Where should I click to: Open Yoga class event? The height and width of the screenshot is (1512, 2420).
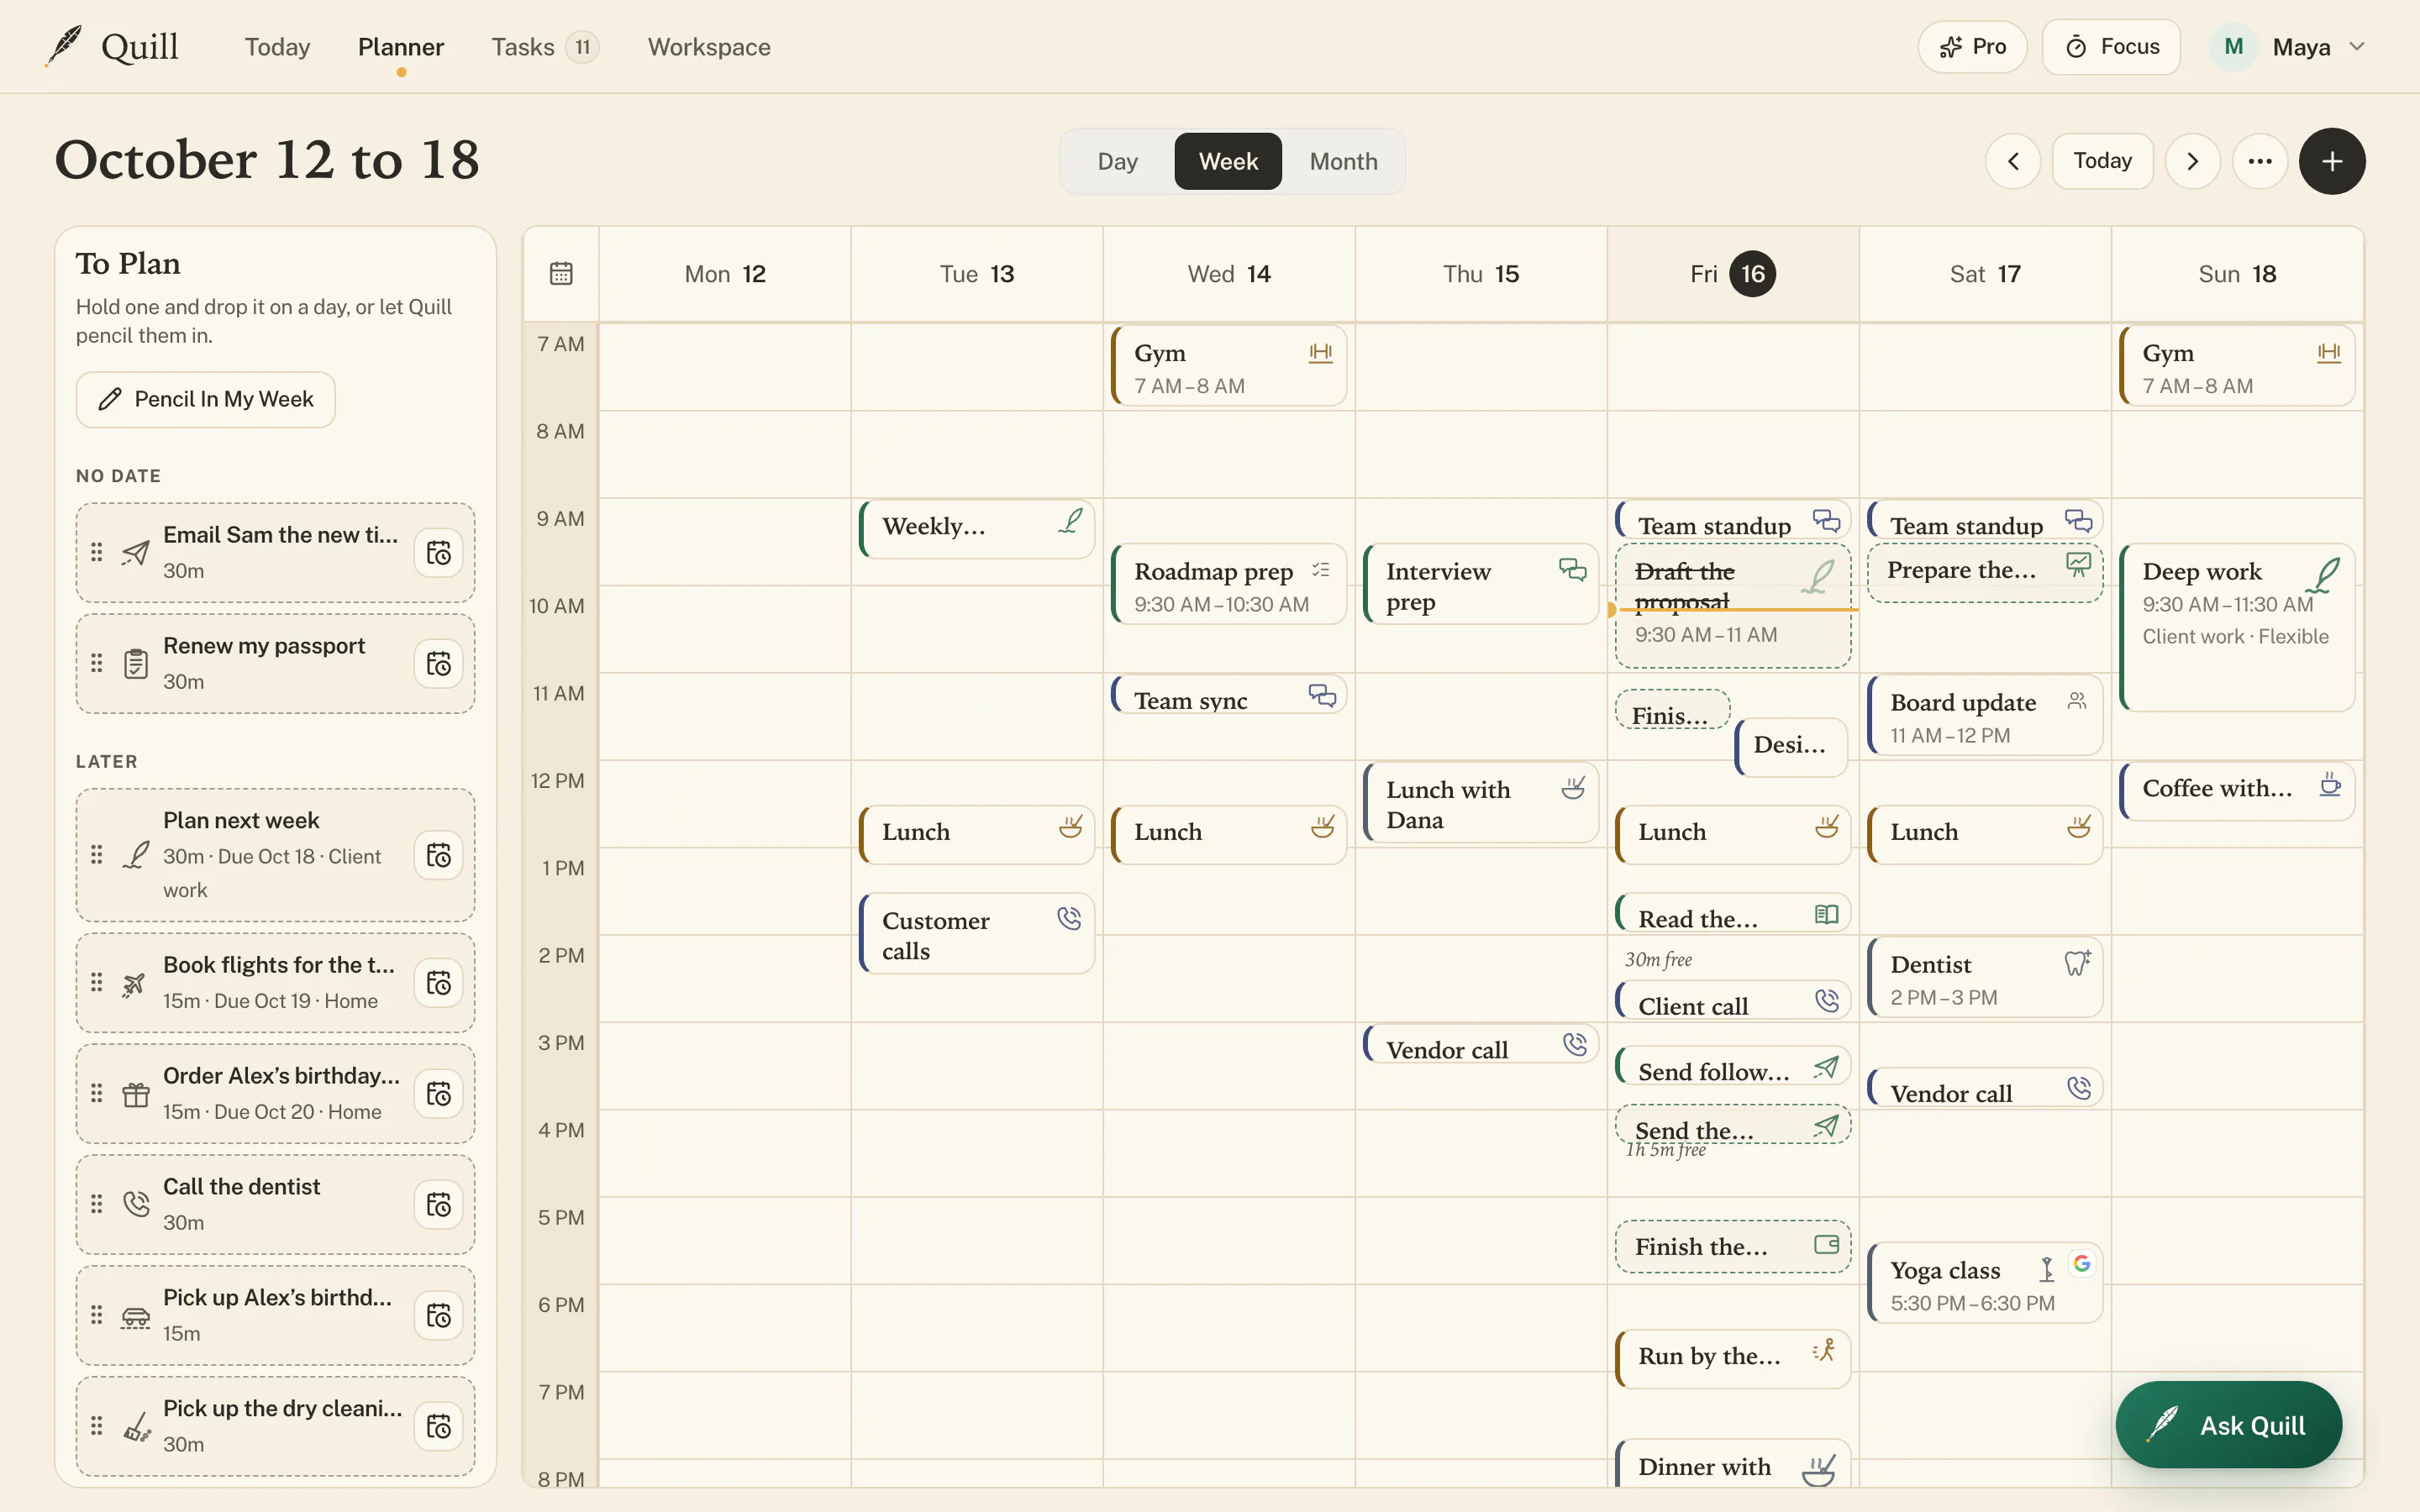1985,1283
